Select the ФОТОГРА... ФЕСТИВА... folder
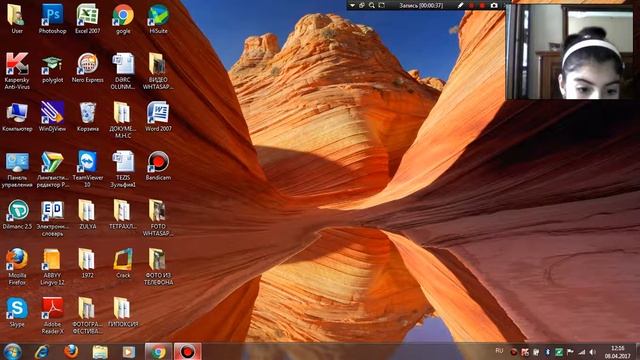This screenshot has height=360, width=640. point(87,316)
